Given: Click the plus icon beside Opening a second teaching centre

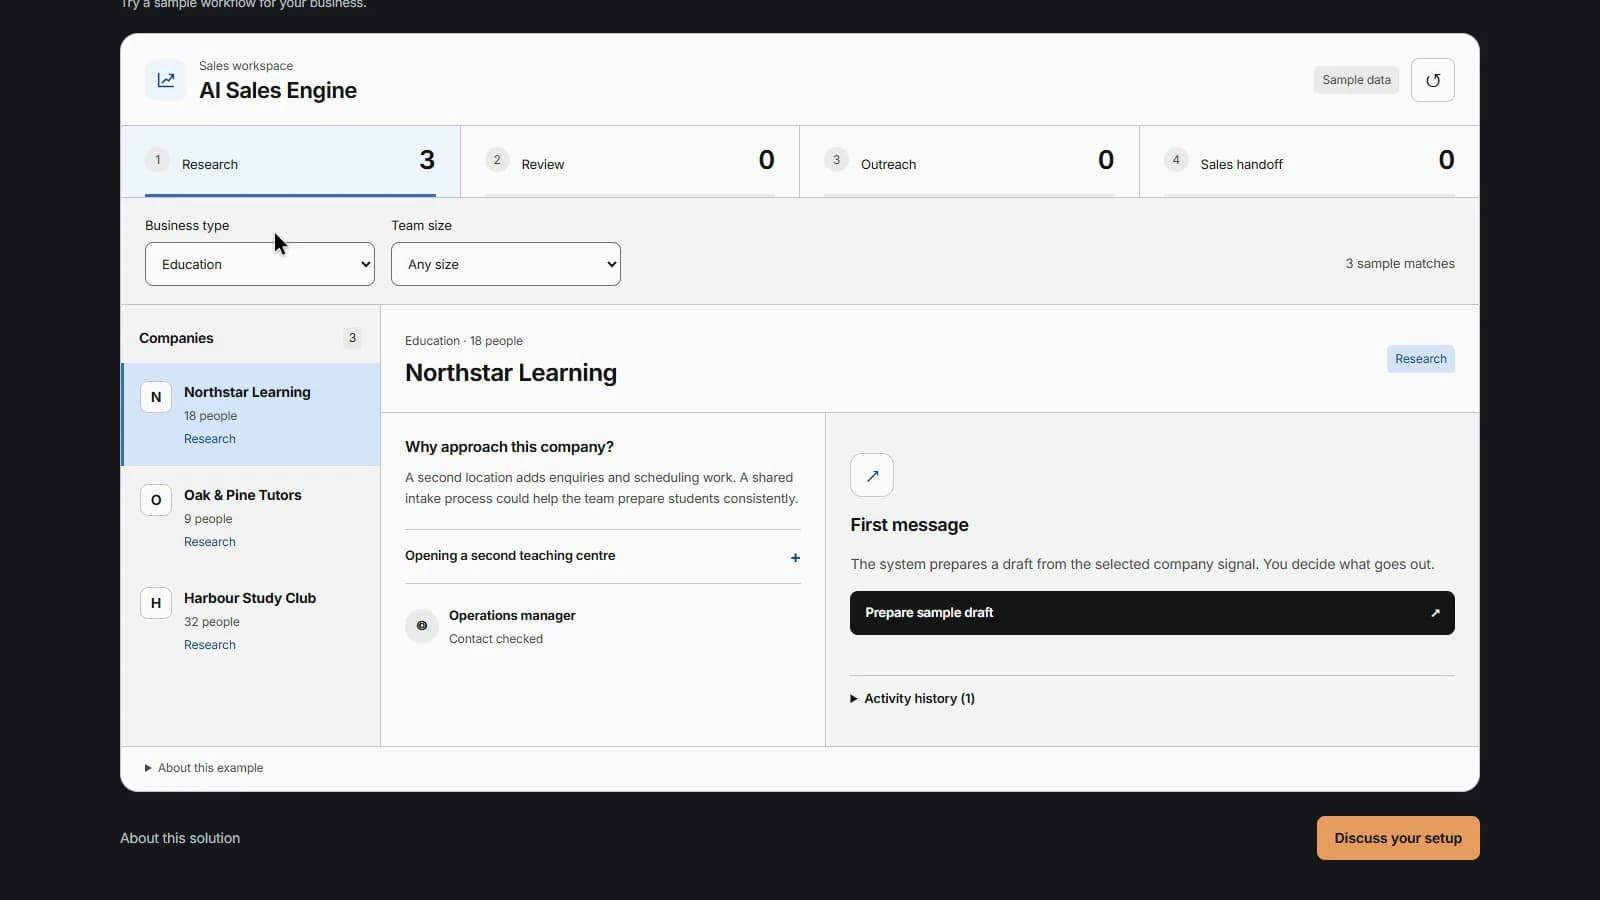Looking at the screenshot, I should [795, 558].
